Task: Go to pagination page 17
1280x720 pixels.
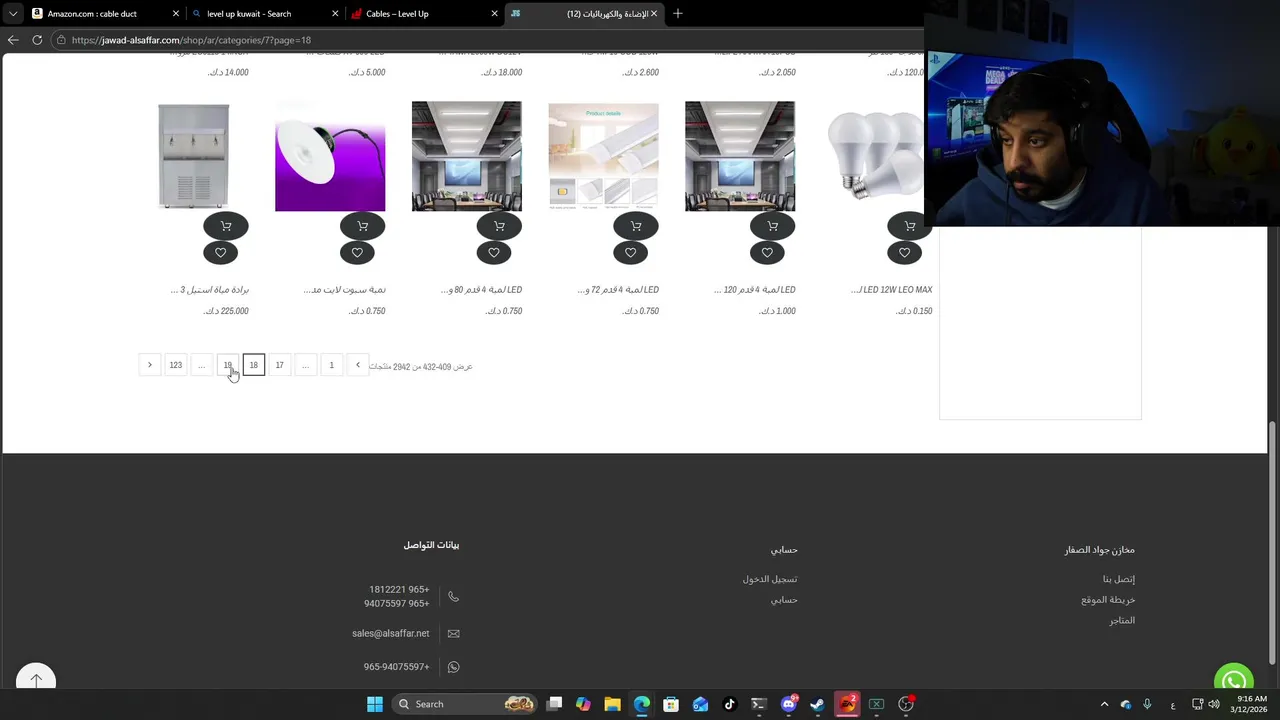Action: (x=280, y=365)
